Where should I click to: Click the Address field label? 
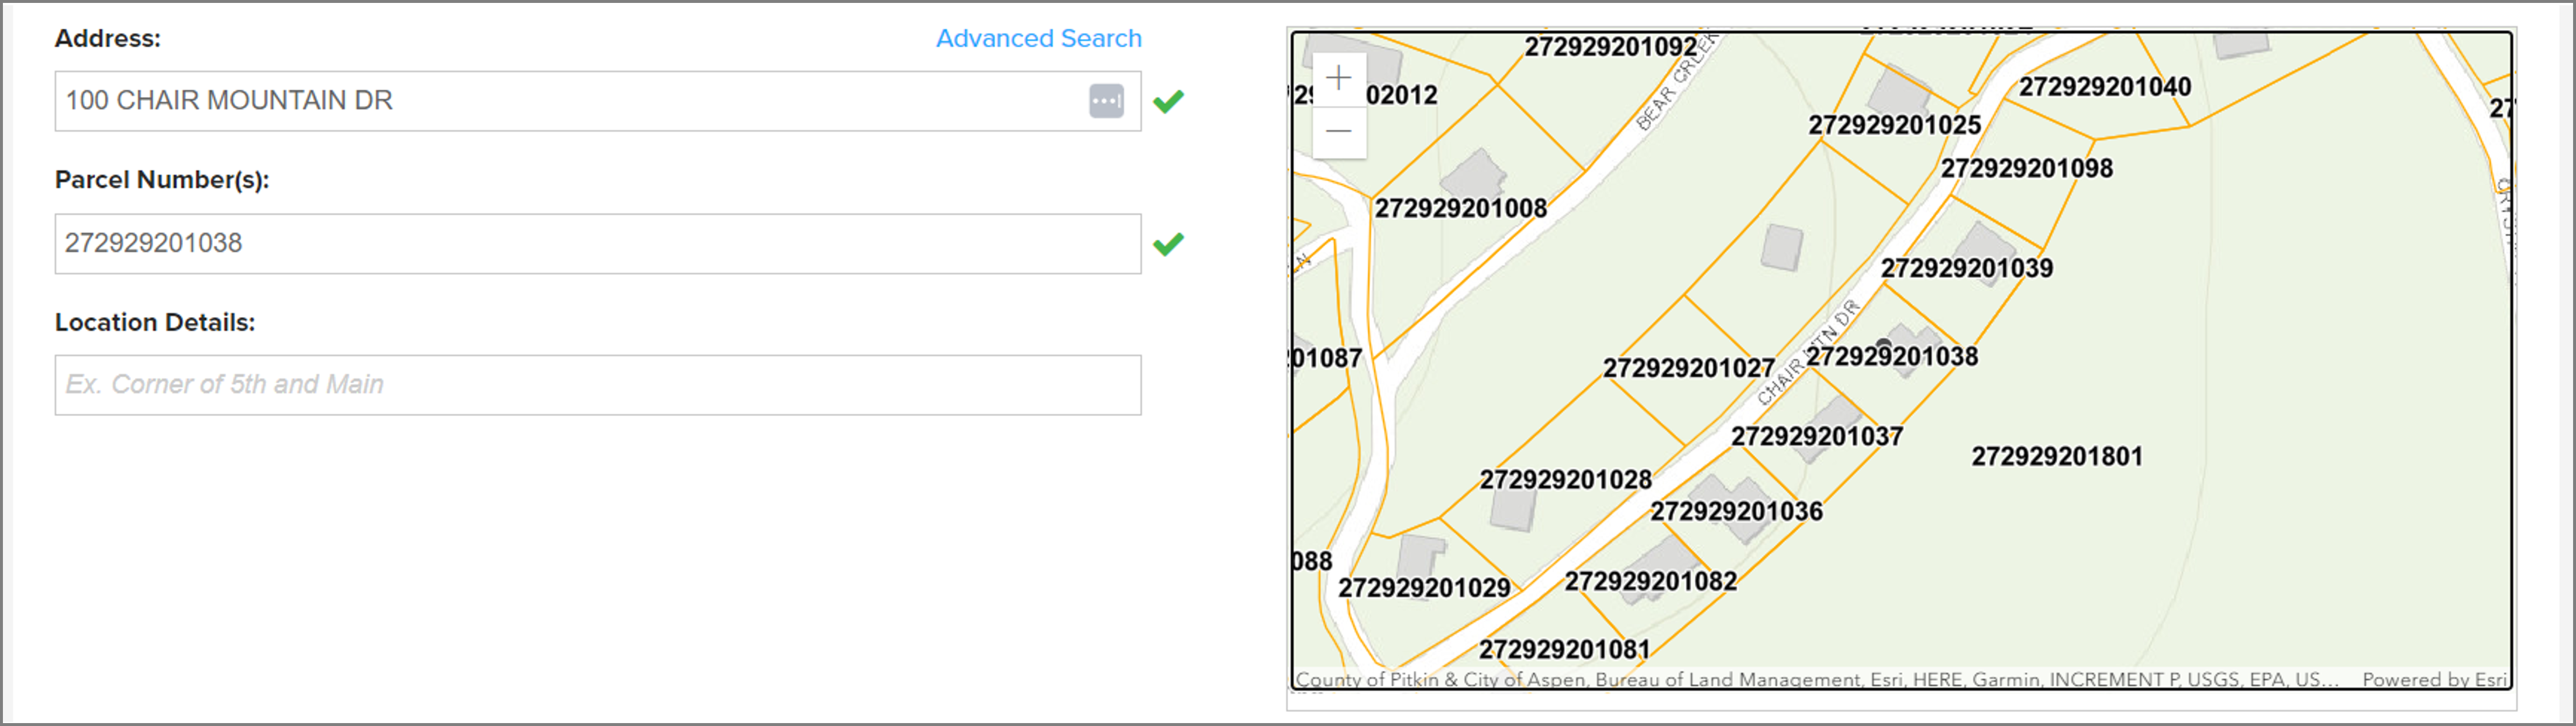tap(107, 38)
